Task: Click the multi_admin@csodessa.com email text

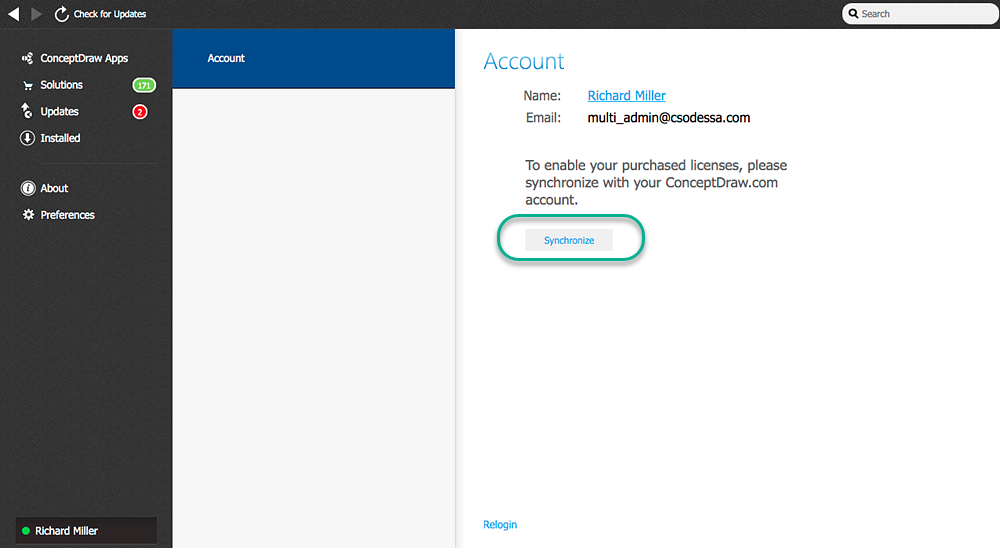Action: tap(668, 117)
